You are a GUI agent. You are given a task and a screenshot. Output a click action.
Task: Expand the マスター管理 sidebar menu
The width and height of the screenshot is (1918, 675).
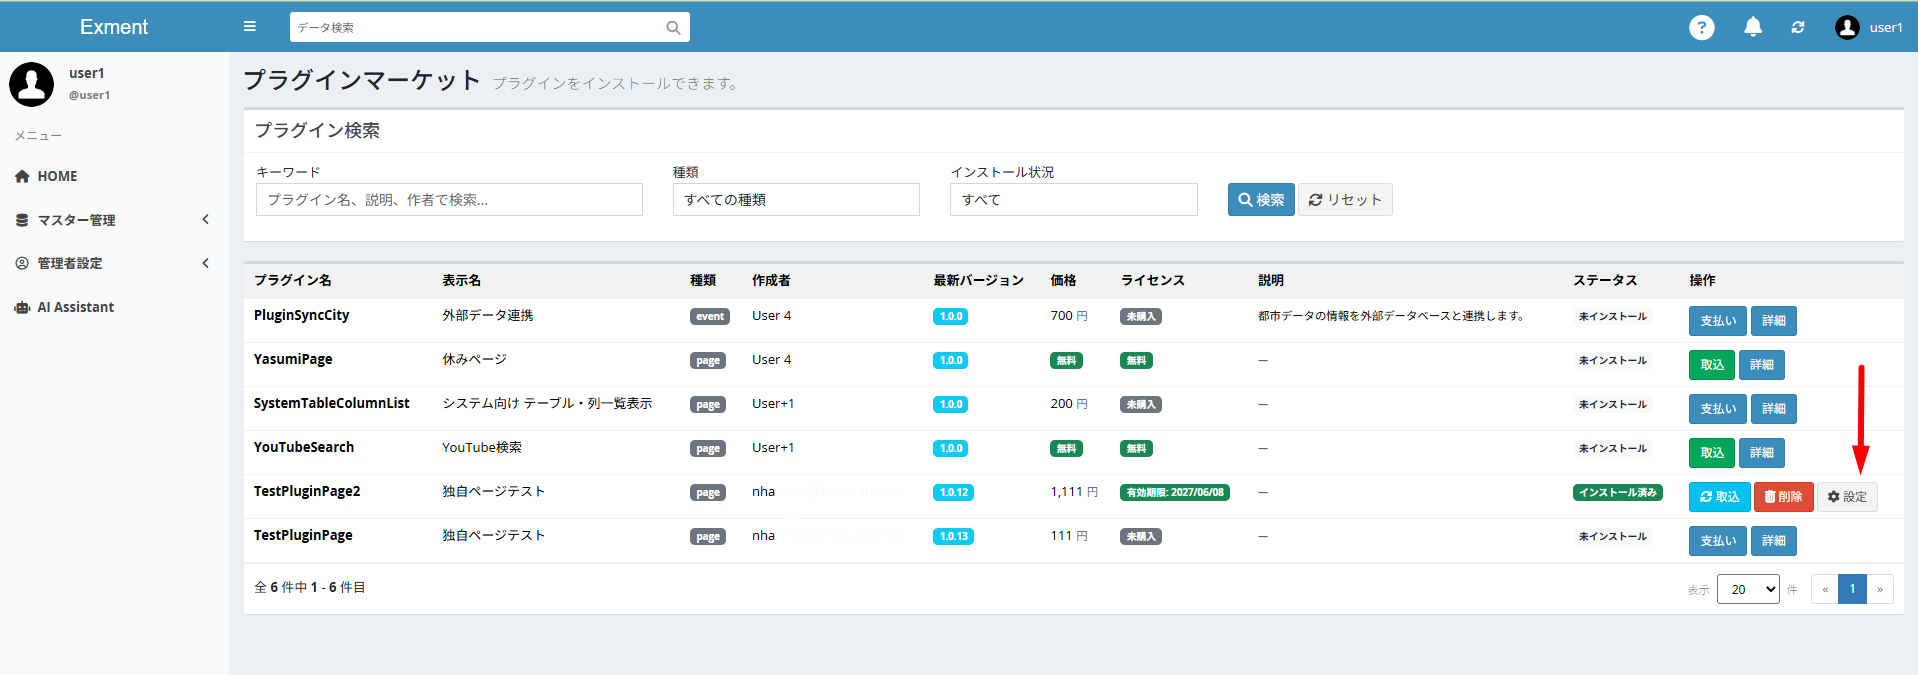click(114, 220)
